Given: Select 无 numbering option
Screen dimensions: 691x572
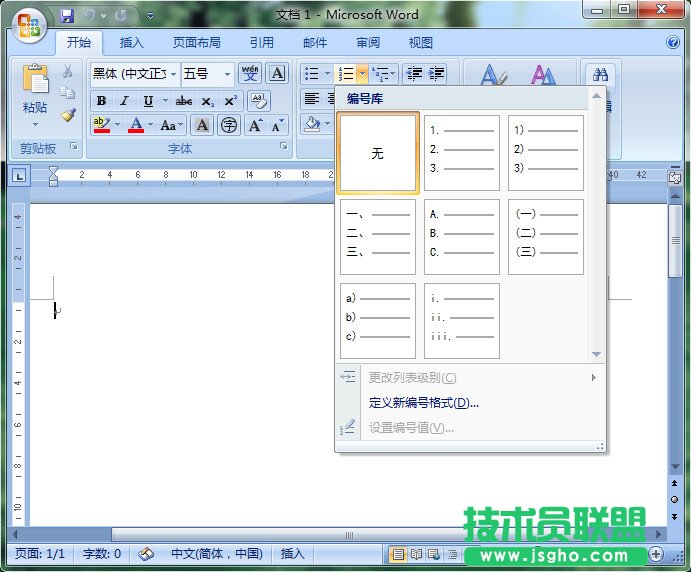Looking at the screenshot, I should (378, 153).
